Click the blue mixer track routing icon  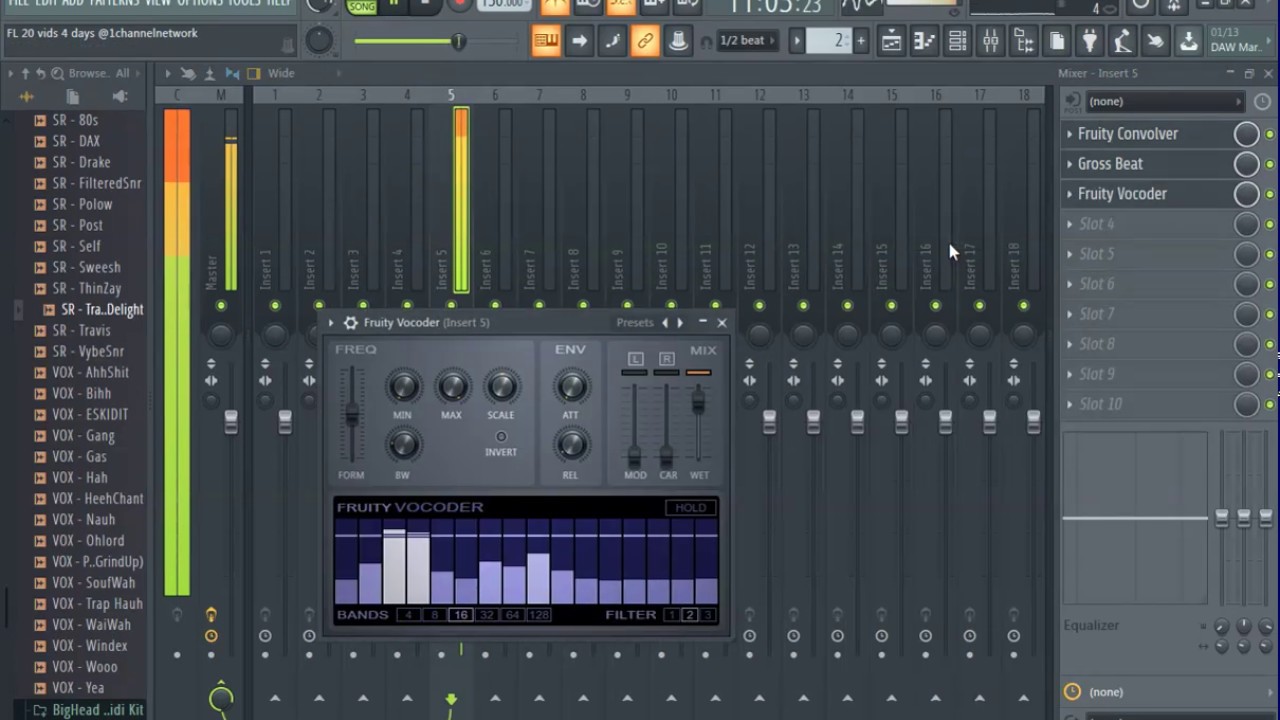(x=232, y=73)
